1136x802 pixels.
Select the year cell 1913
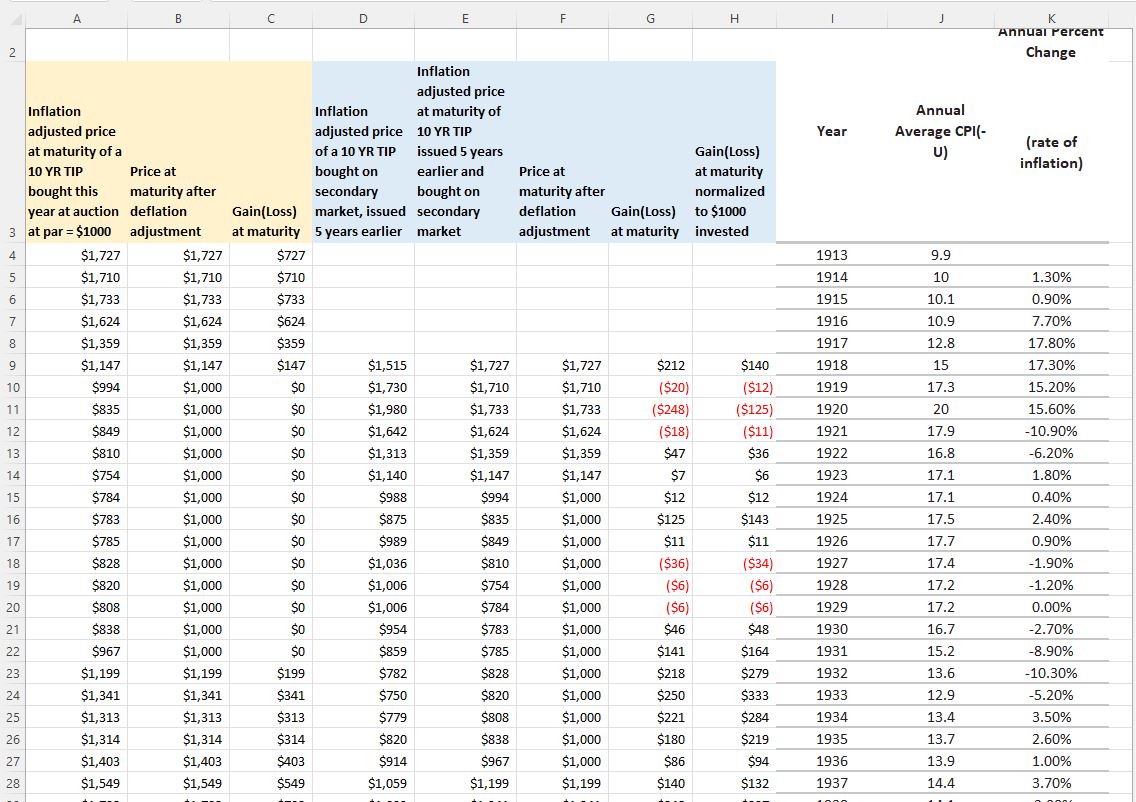coord(832,256)
